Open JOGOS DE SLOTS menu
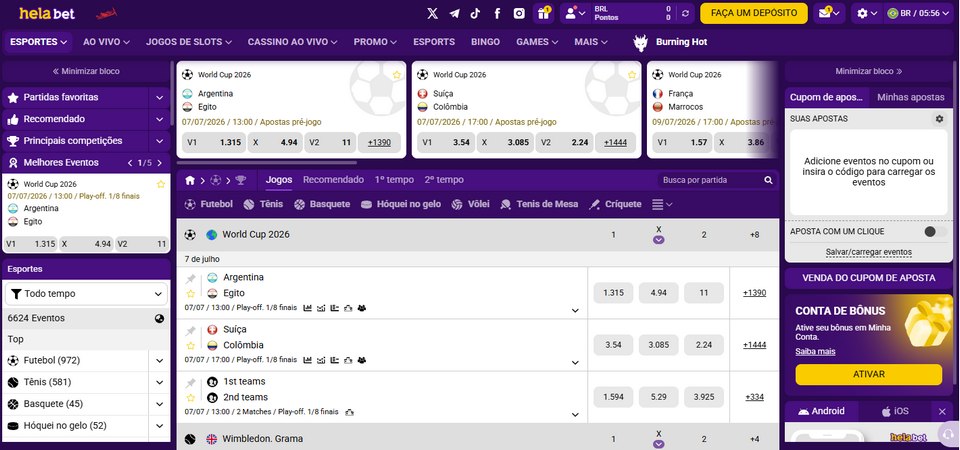 [189, 42]
